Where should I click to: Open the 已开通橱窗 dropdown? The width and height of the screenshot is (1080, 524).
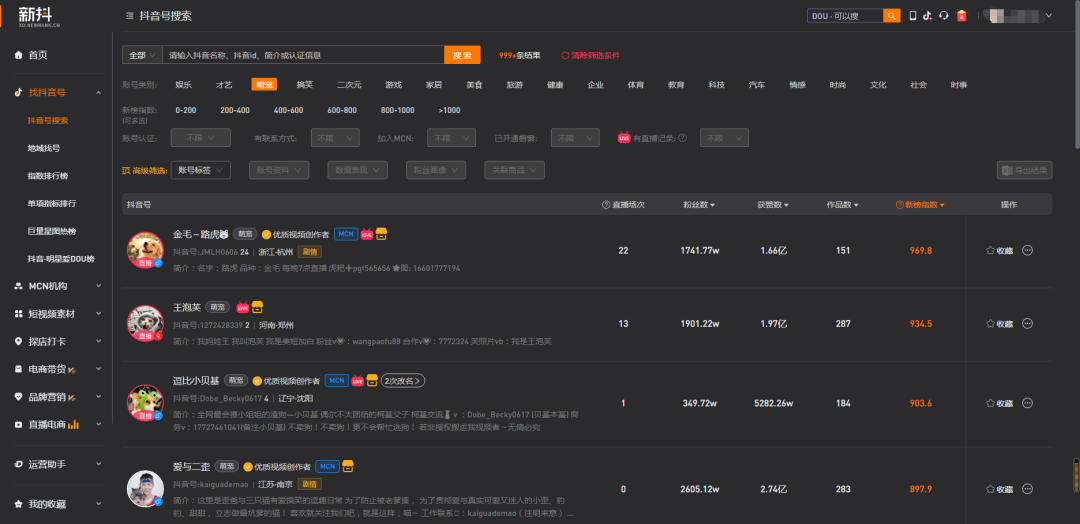(x=575, y=138)
